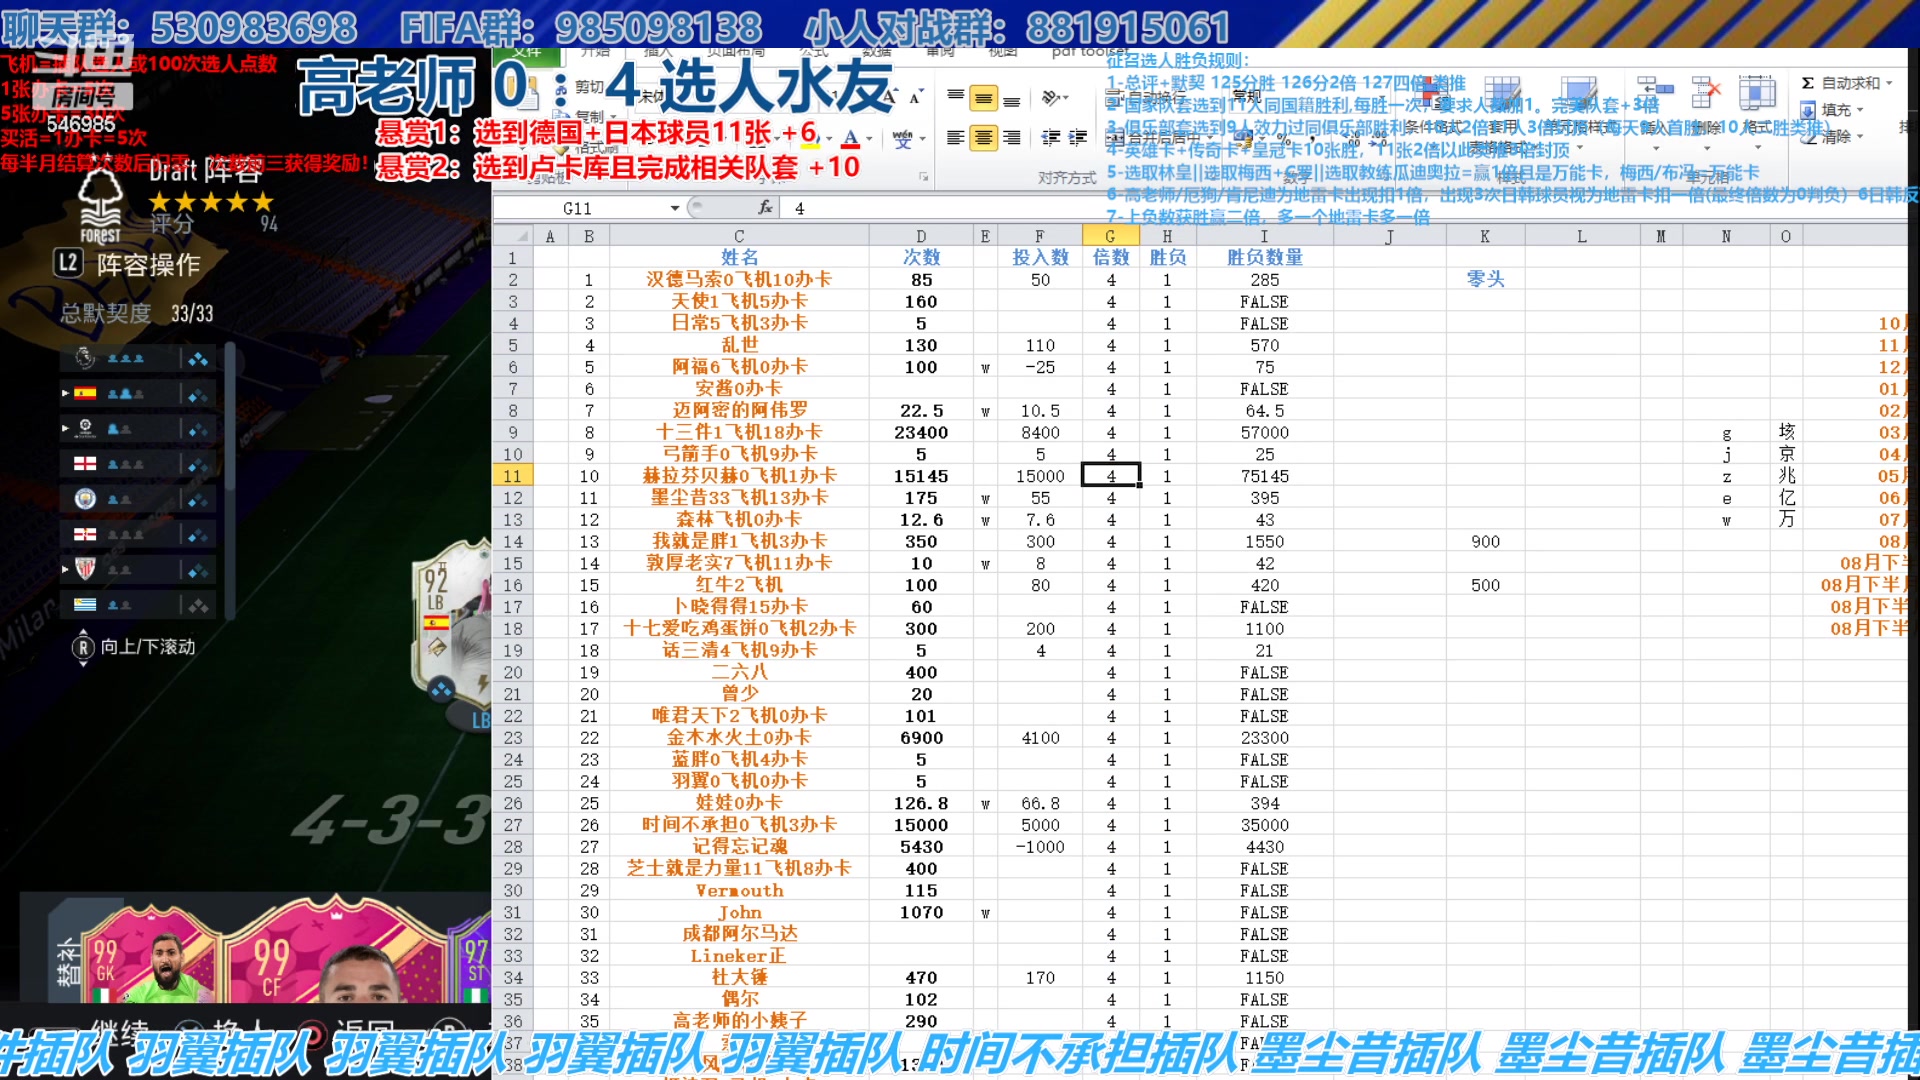Click the Format cells icon
The width and height of the screenshot is (1920, 1080).
point(1757,92)
